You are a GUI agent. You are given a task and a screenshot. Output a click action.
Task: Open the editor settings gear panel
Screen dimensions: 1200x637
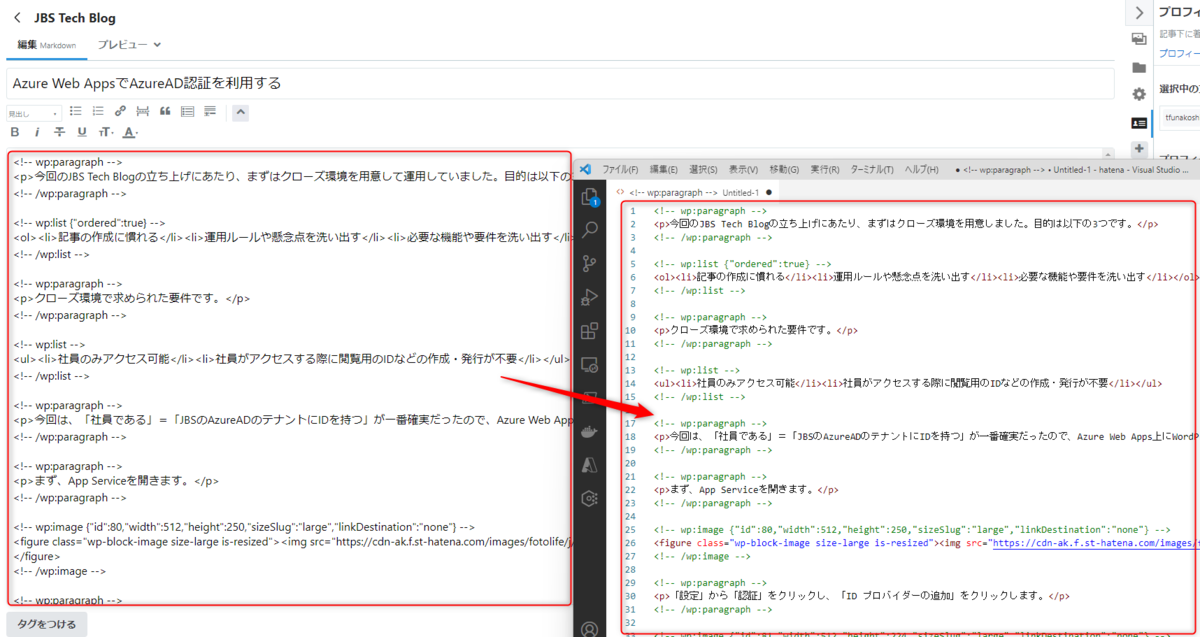pyautogui.click(x=1139, y=94)
